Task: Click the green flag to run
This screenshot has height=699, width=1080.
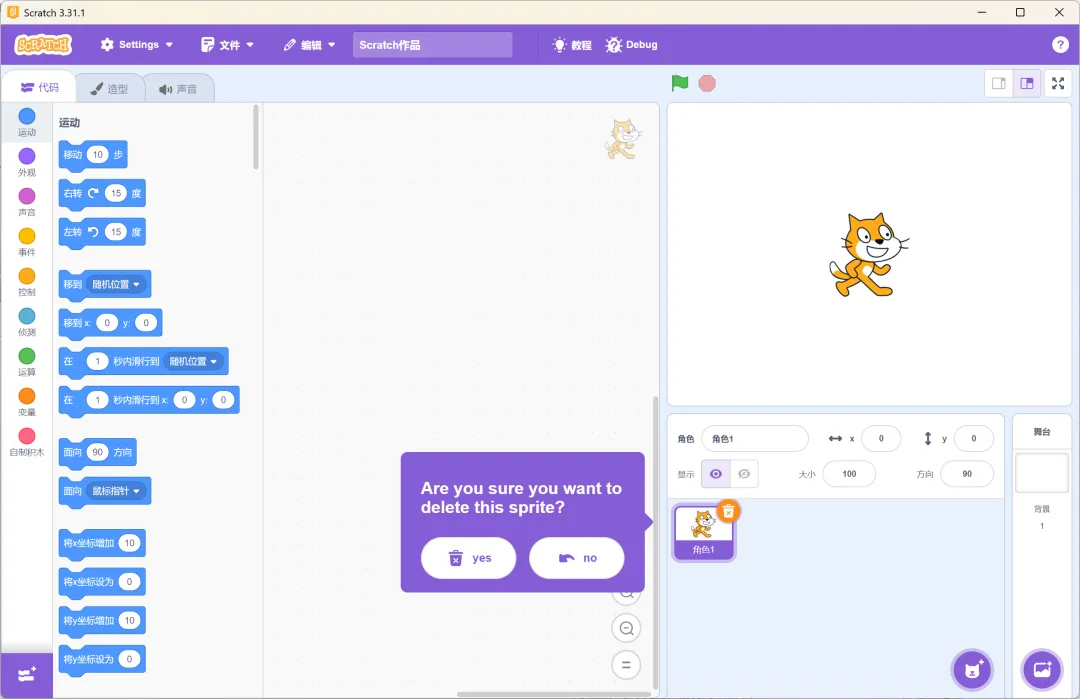Action: pos(680,83)
